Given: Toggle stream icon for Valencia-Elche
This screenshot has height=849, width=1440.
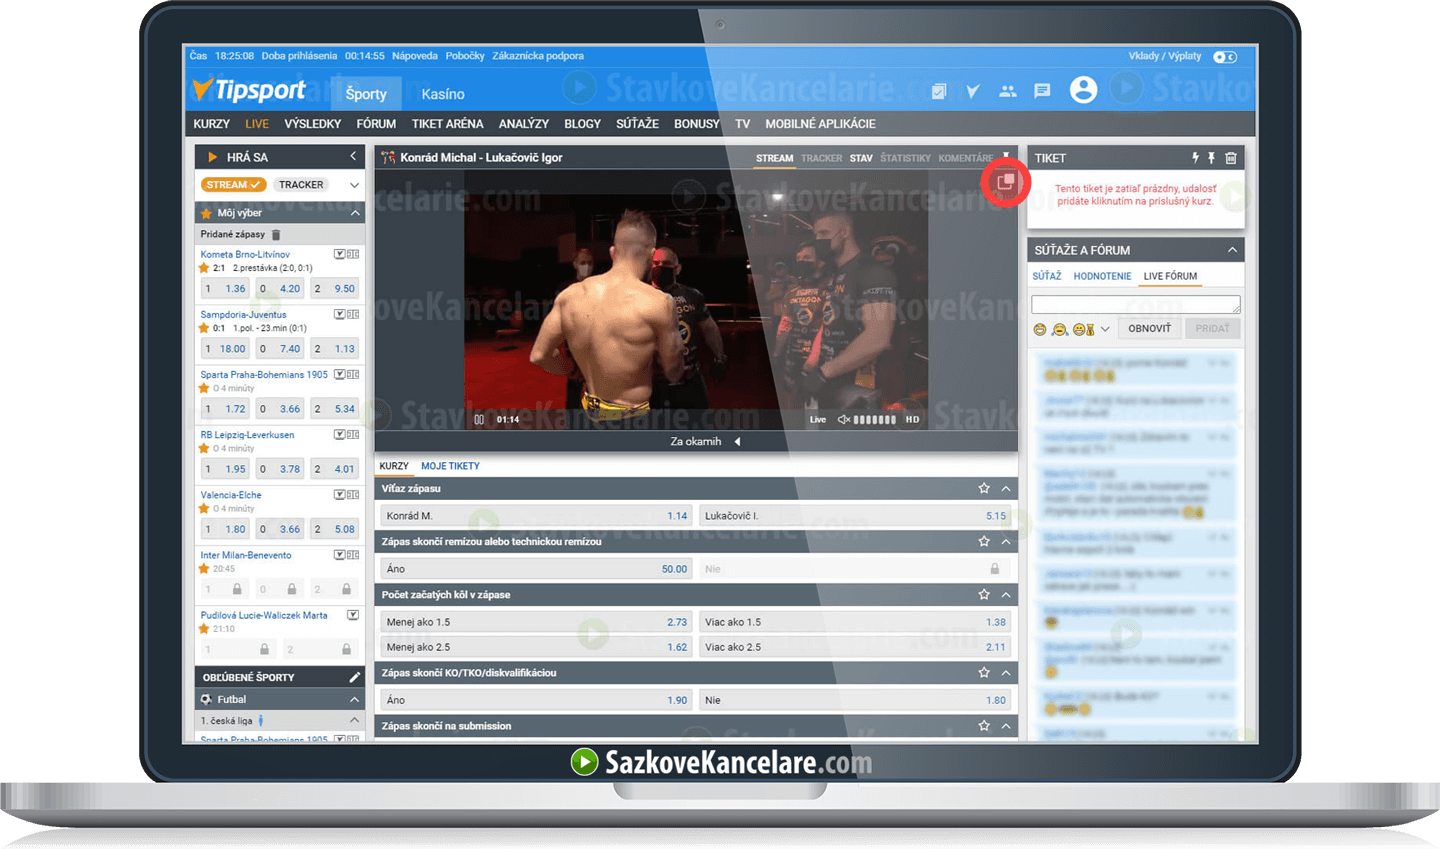Looking at the screenshot, I should click(340, 495).
